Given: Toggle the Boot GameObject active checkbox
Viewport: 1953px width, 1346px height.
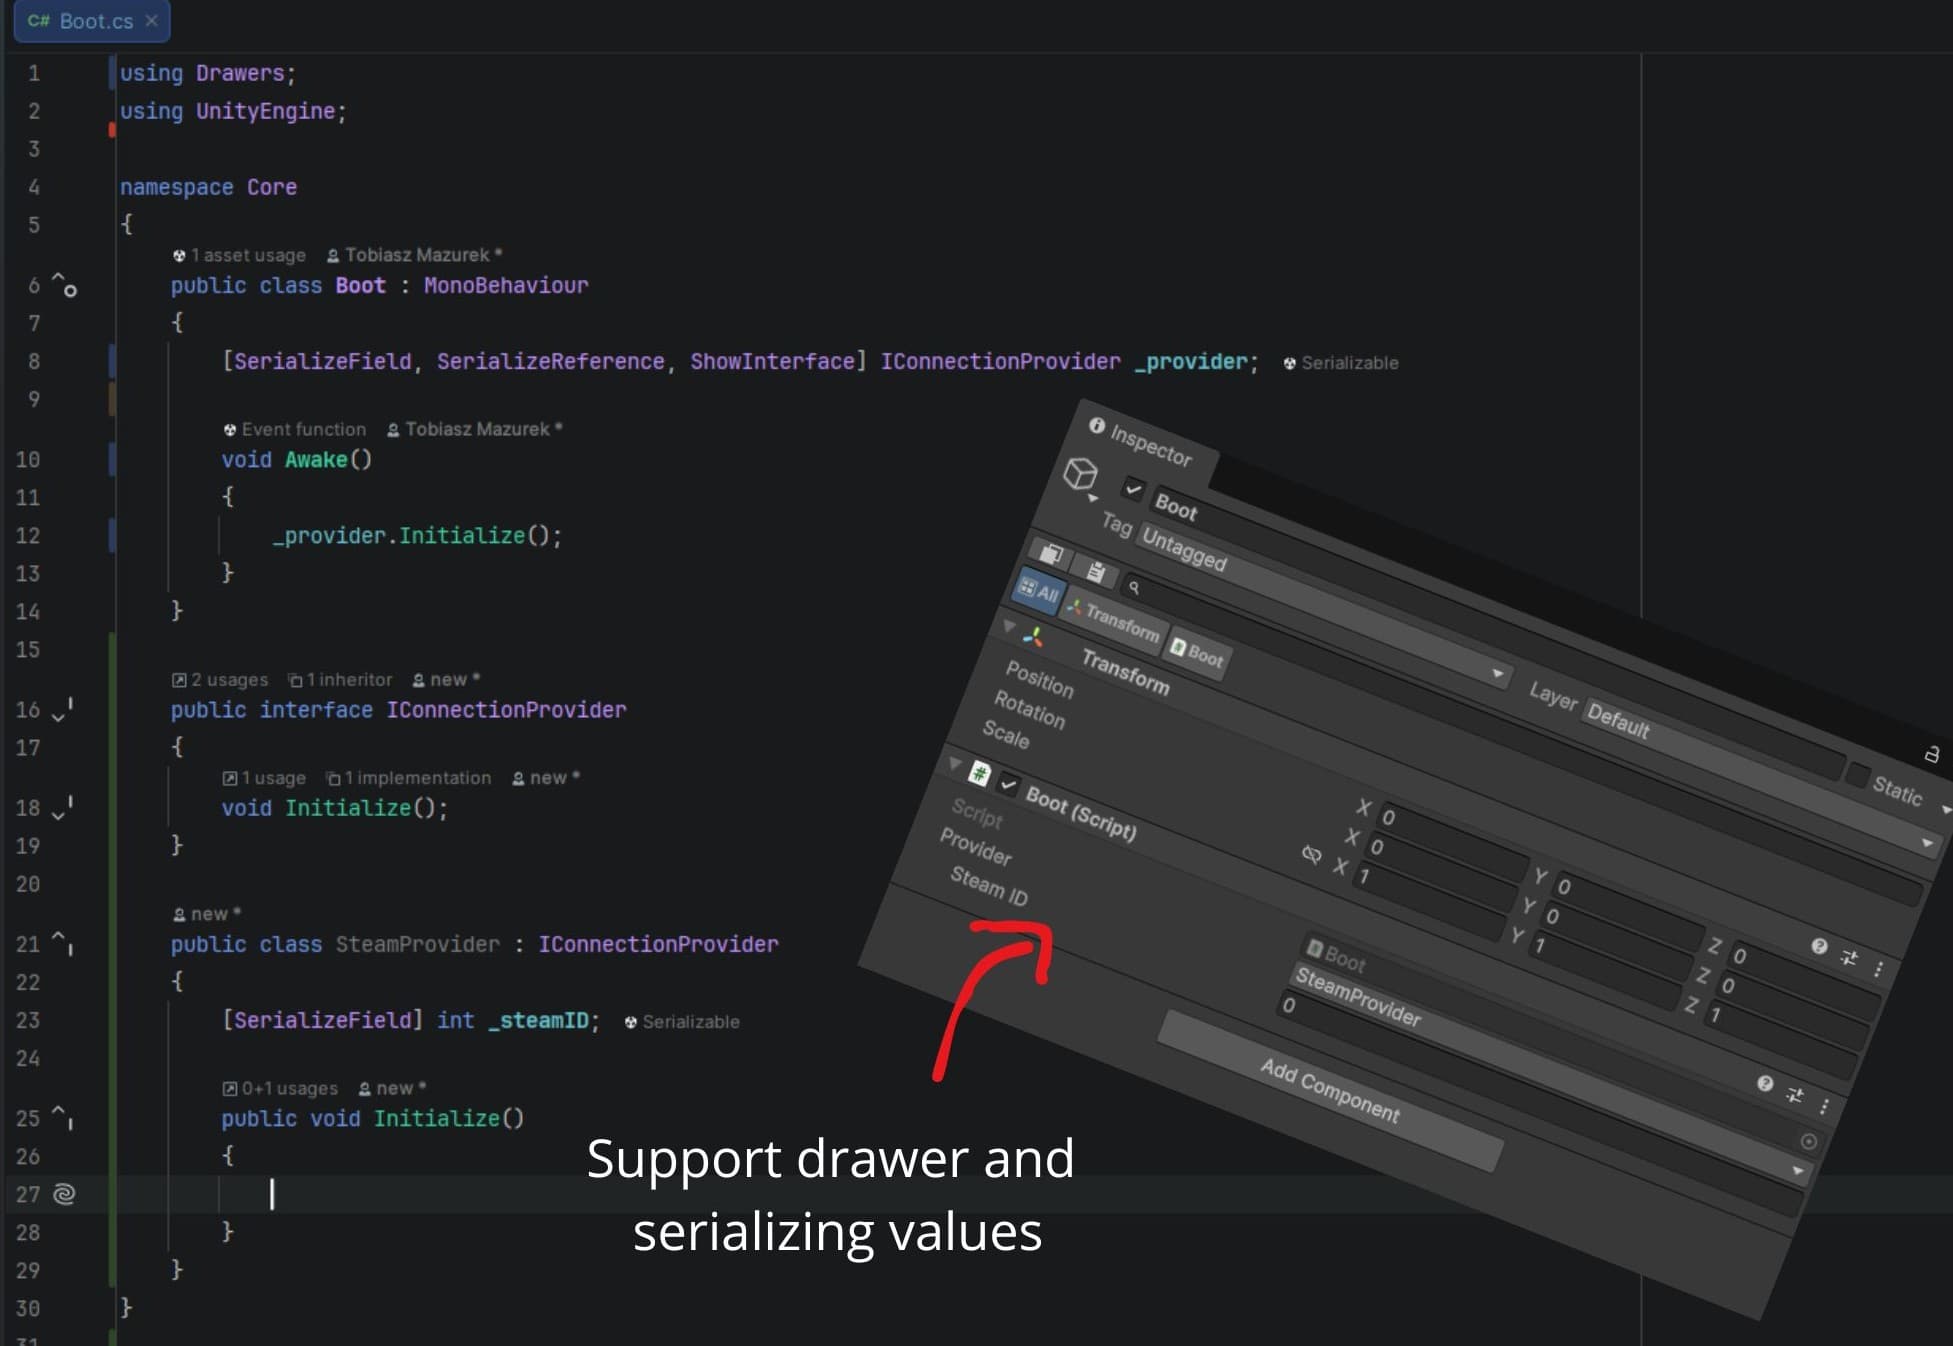Looking at the screenshot, I should pyautogui.click(x=1133, y=488).
